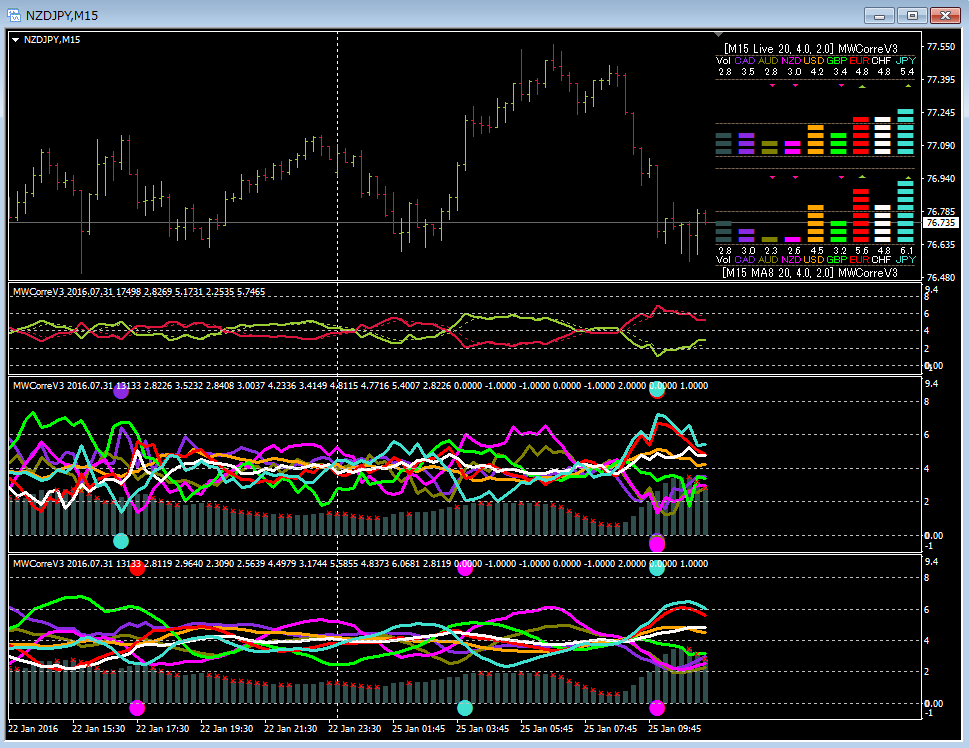Image resolution: width=969 pixels, height=748 pixels.
Task: Click the 25 Jan 03:45 time axis label
Action: (x=482, y=729)
